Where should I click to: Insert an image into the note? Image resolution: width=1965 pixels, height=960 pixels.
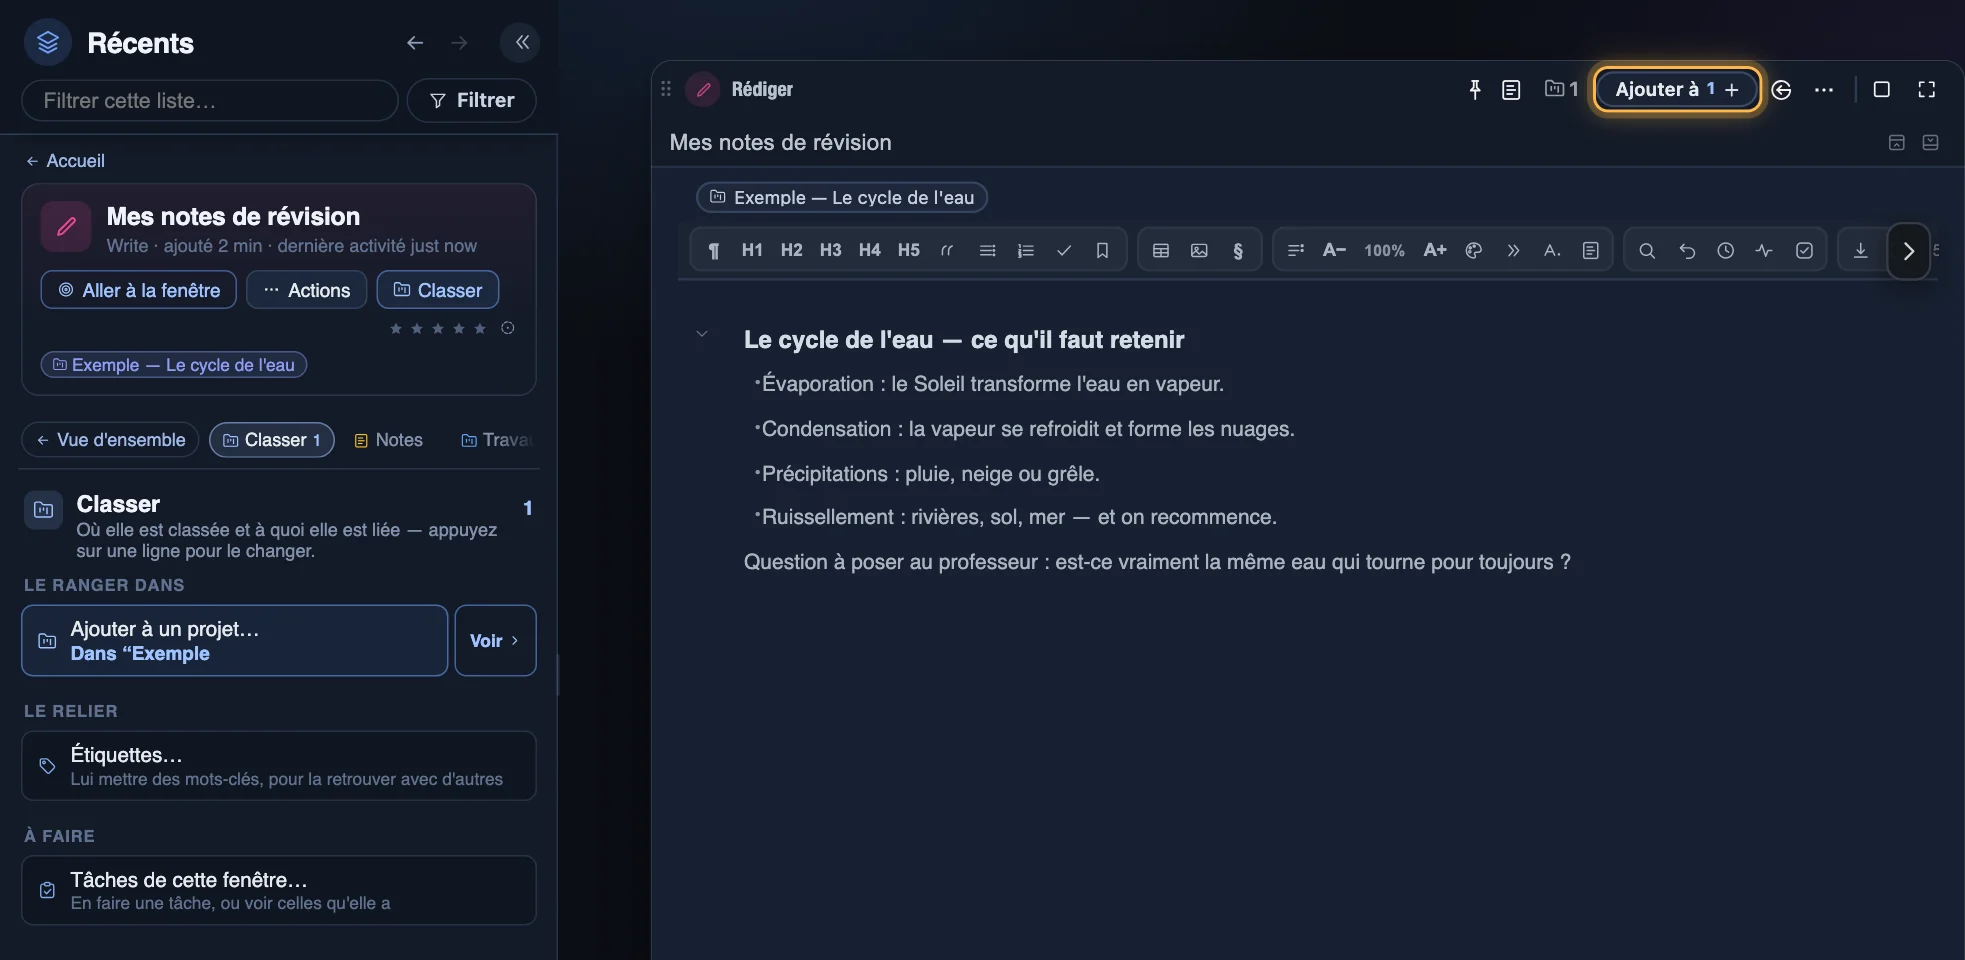tap(1199, 250)
